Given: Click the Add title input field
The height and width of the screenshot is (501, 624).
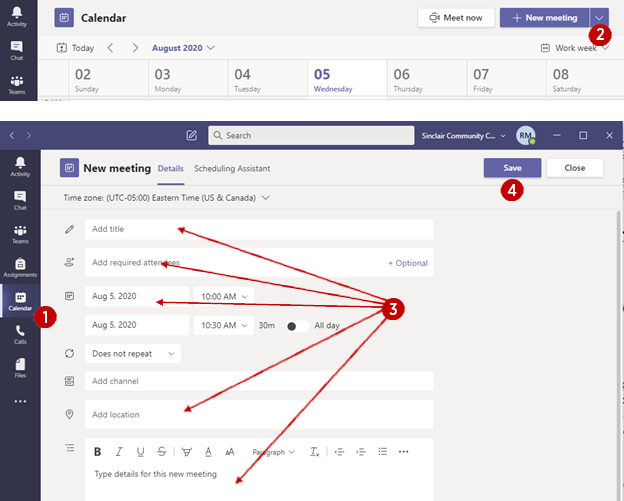Looking at the screenshot, I should coord(259,229).
